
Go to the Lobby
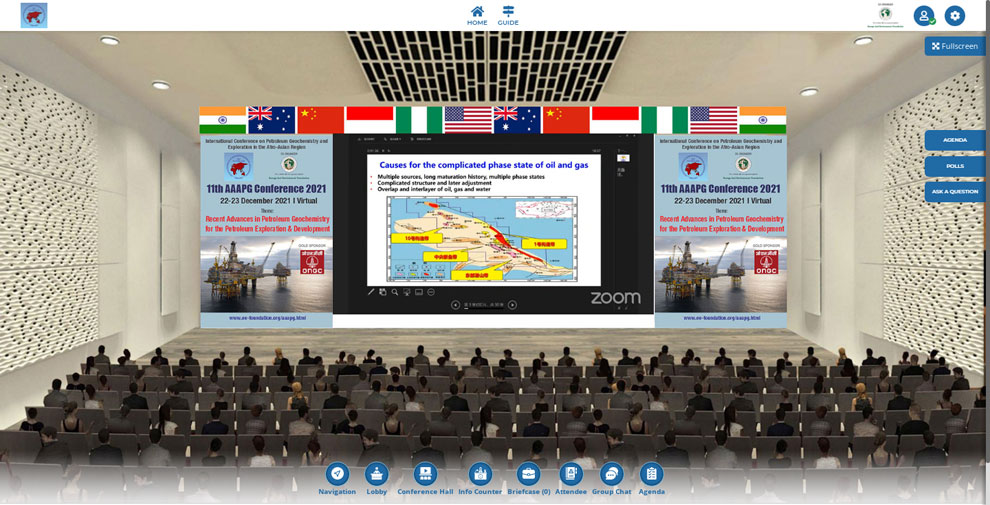click(x=377, y=478)
